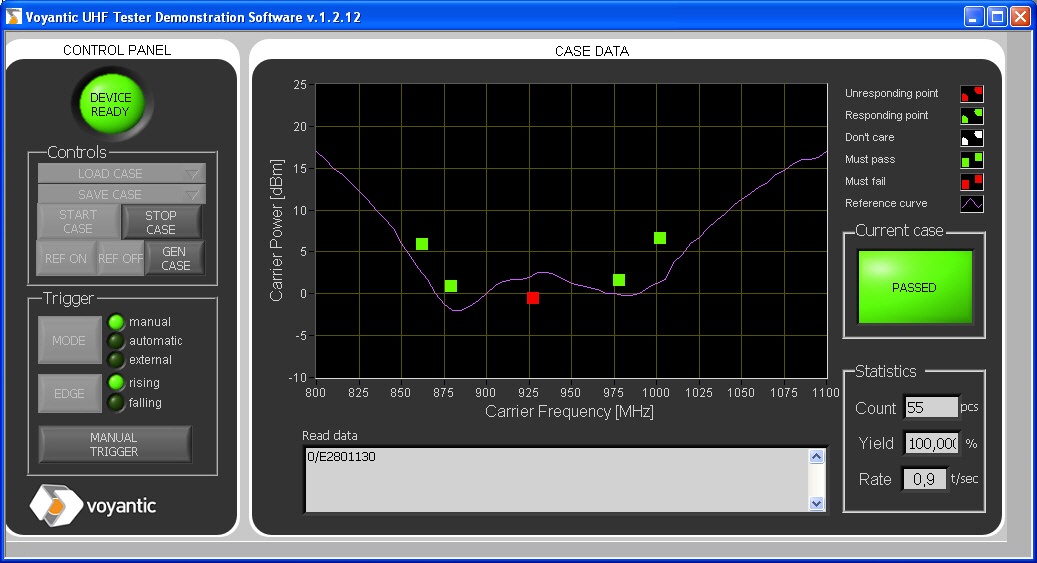Click the Reference curve legend icon

pos(971,204)
